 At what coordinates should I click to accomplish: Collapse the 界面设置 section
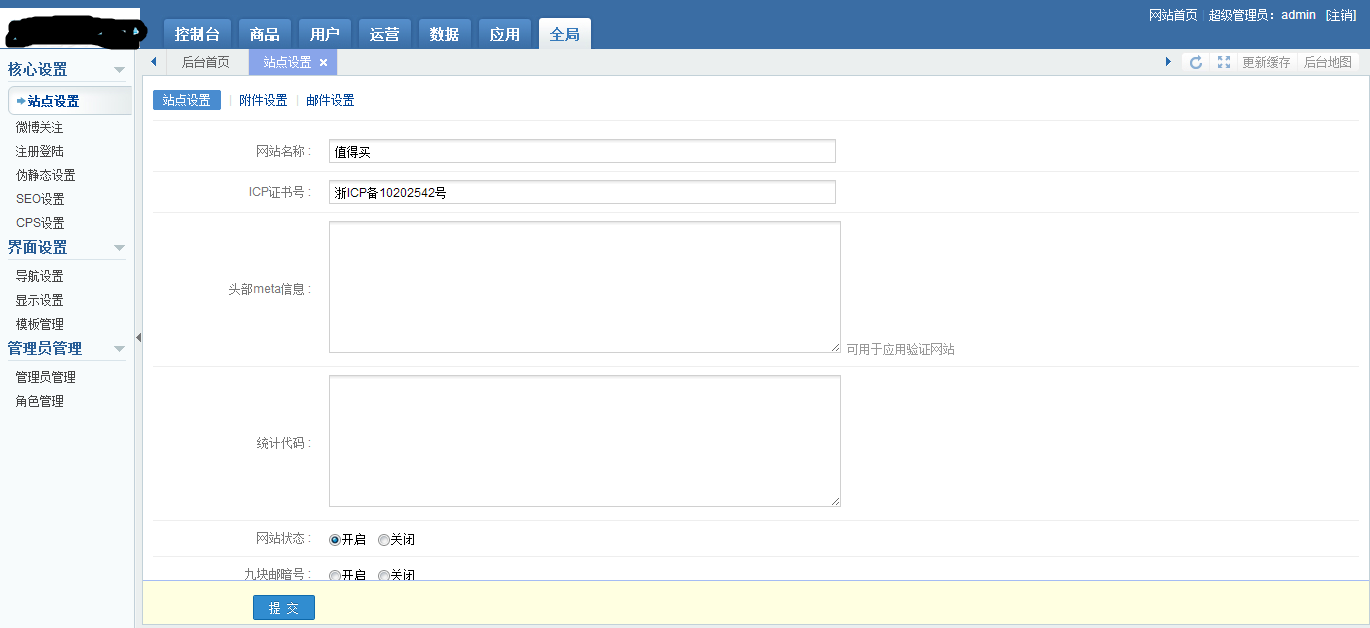[x=120, y=248]
